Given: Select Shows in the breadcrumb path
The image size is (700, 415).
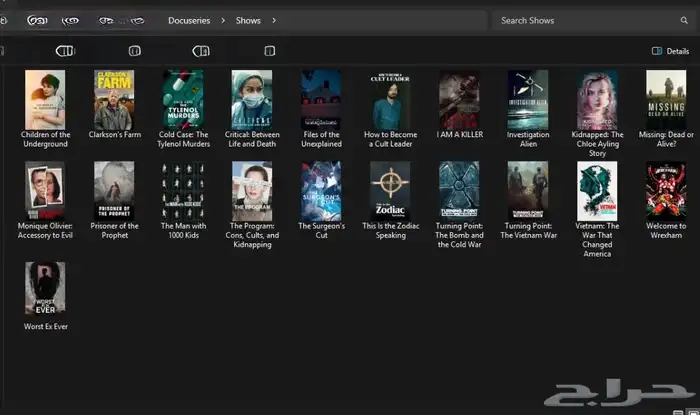Looking at the screenshot, I should tap(248, 21).
